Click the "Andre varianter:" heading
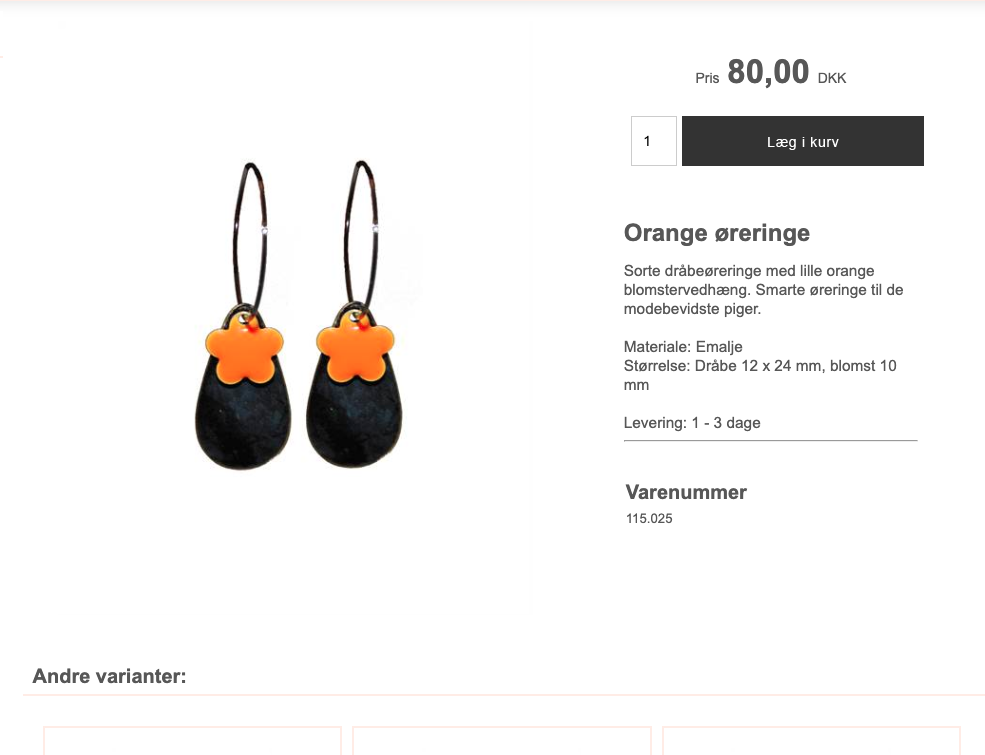This screenshot has width=985, height=755. 109,677
